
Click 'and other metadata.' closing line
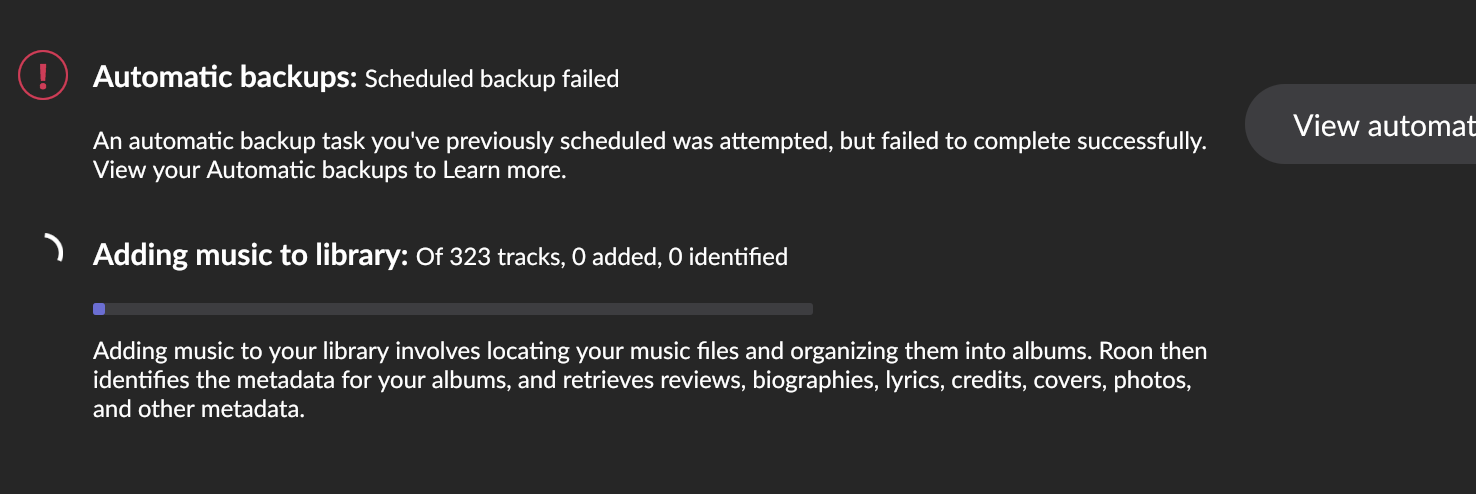point(198,409)
